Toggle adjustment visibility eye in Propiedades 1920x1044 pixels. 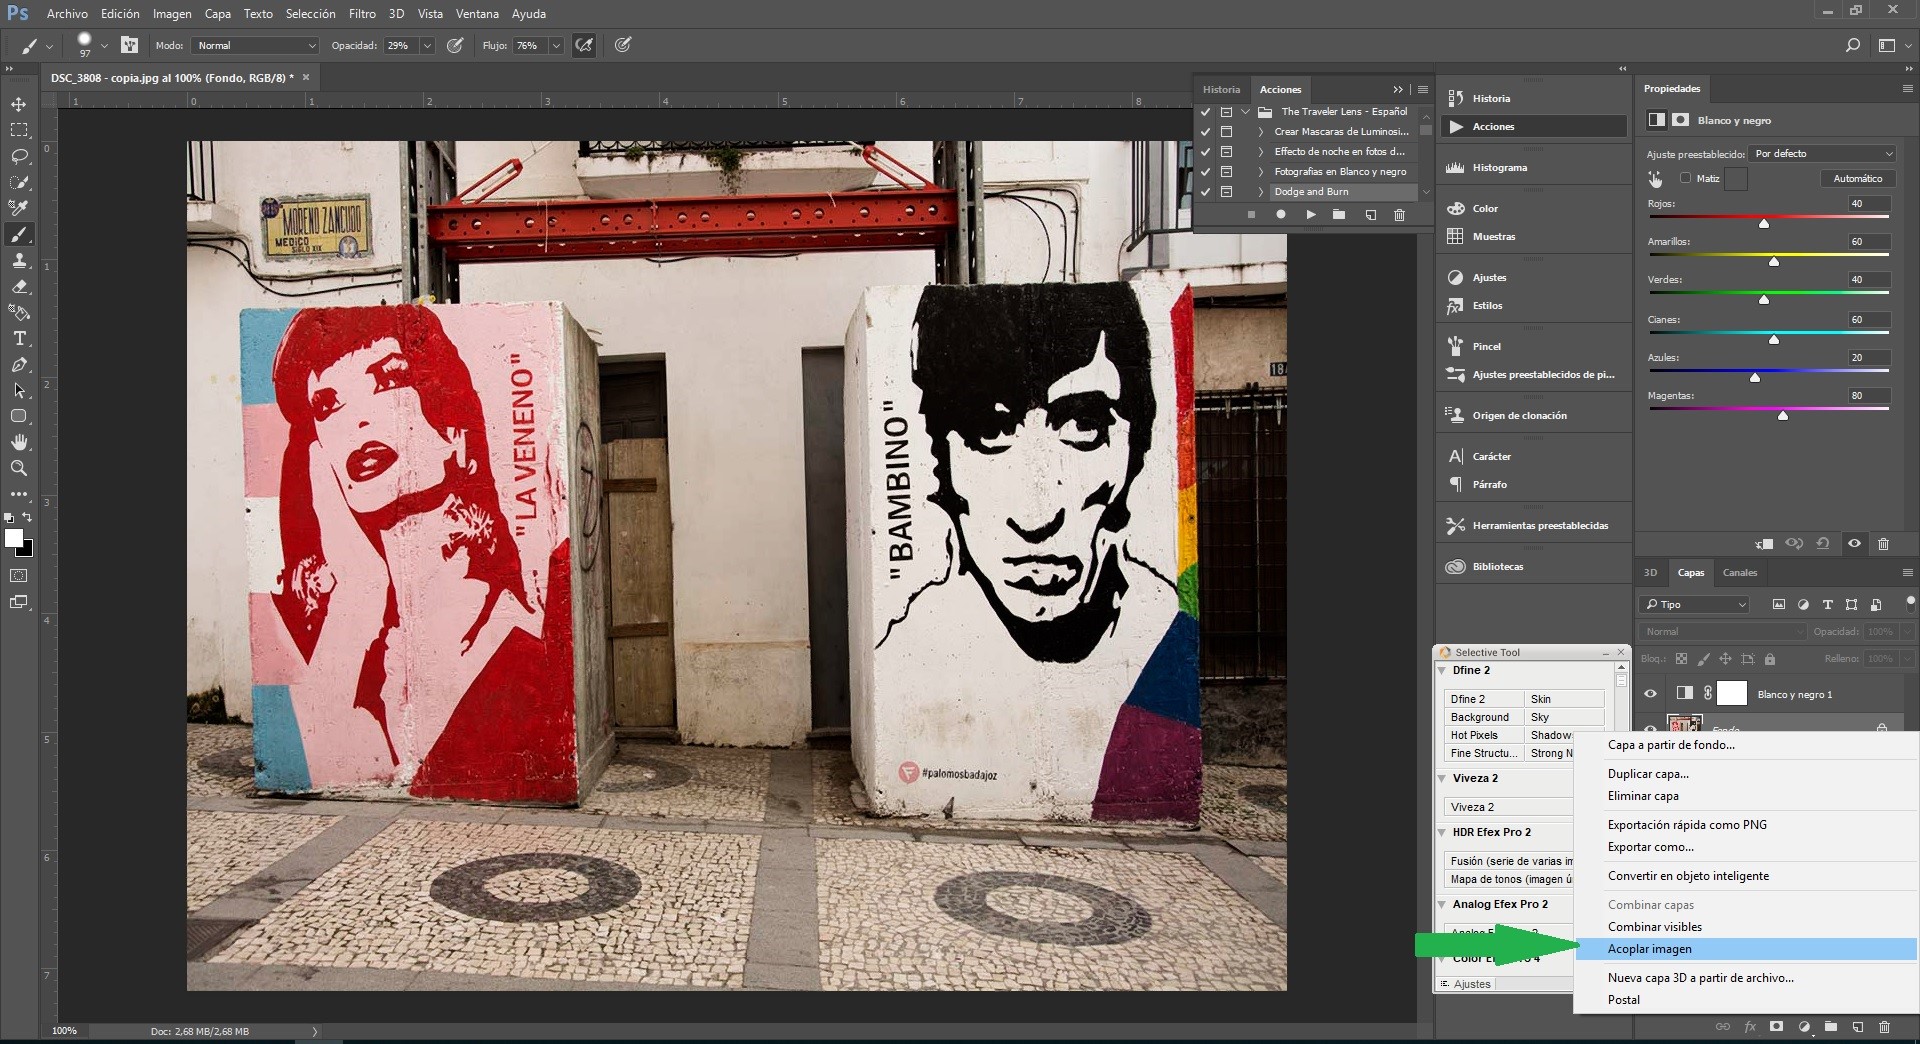[x=1854, y=544]
